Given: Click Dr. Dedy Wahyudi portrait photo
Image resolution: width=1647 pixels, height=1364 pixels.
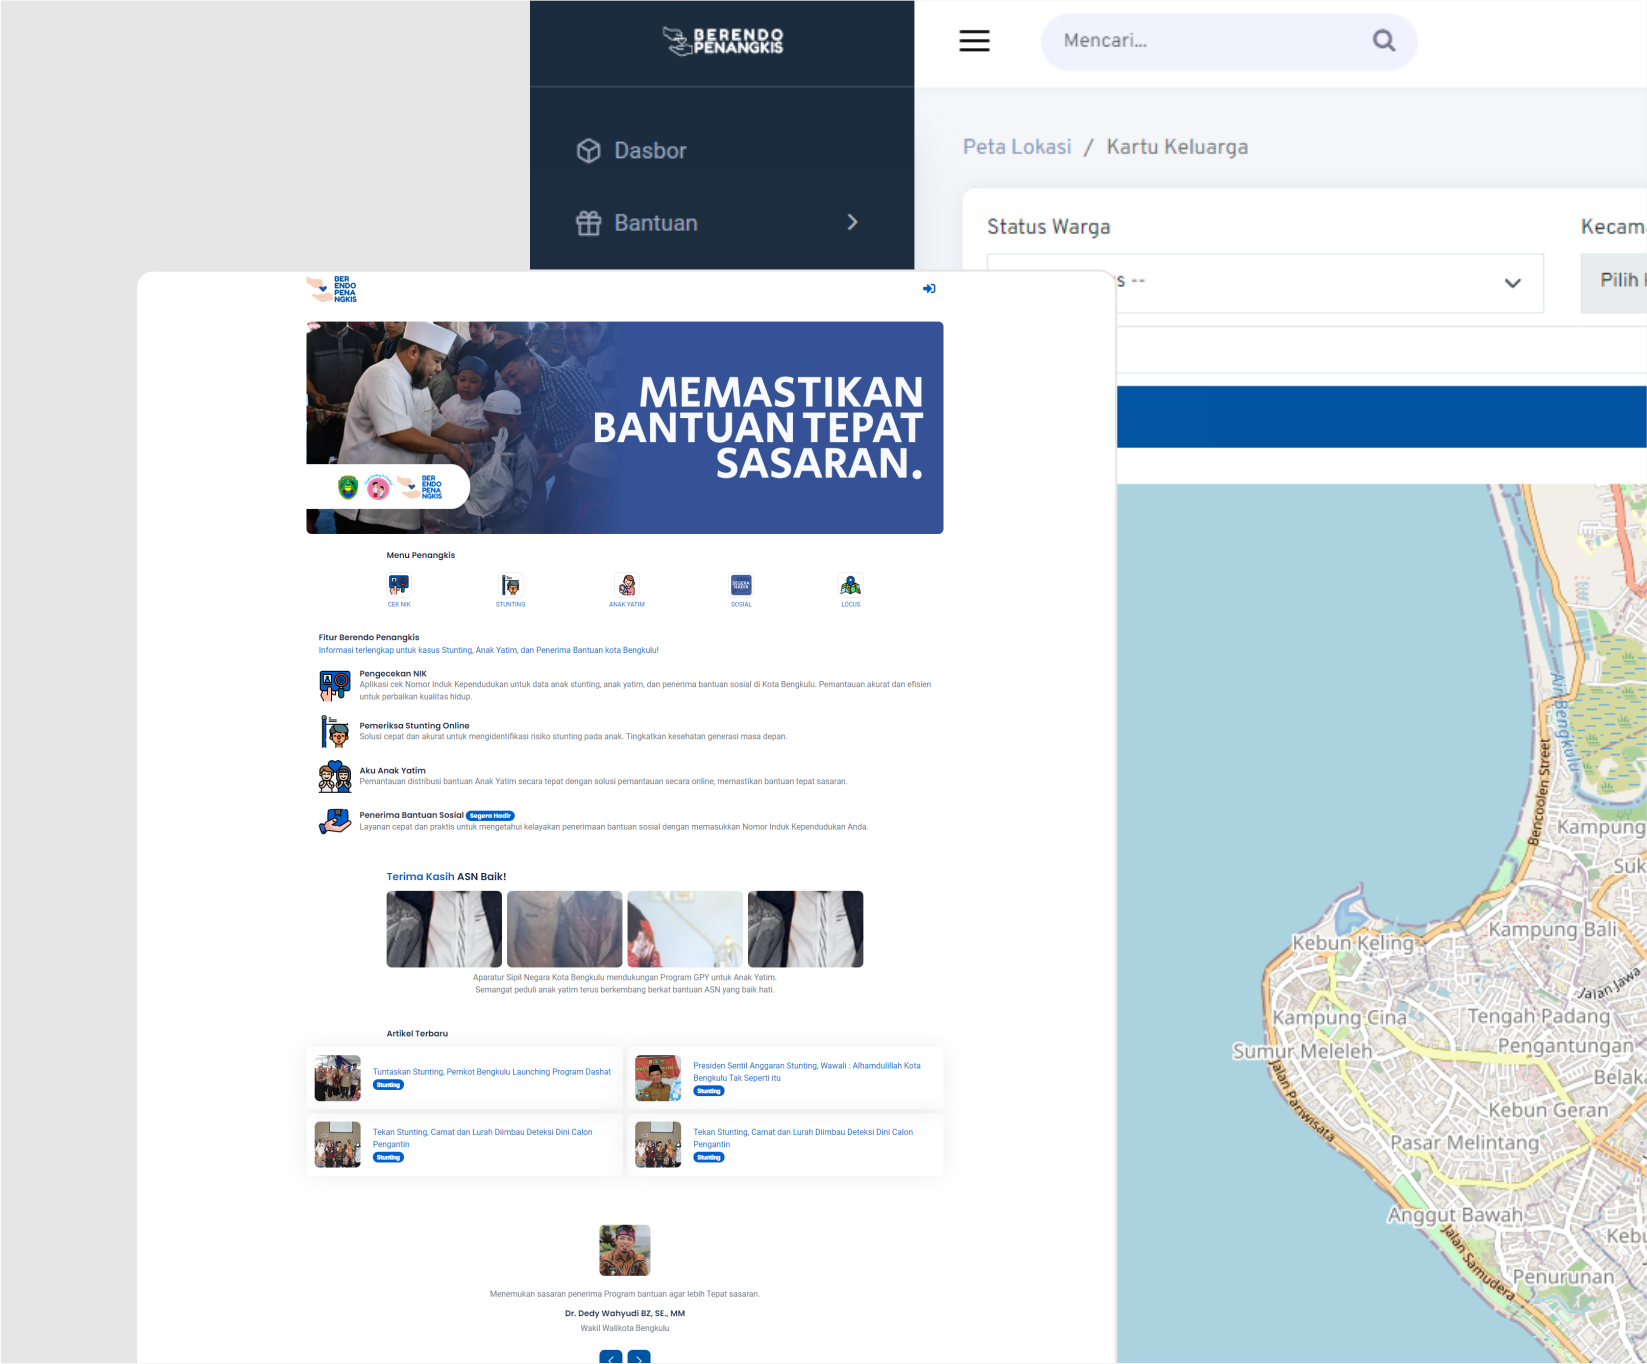Looking at the screenshot, I should click(x=625, y=1250).
